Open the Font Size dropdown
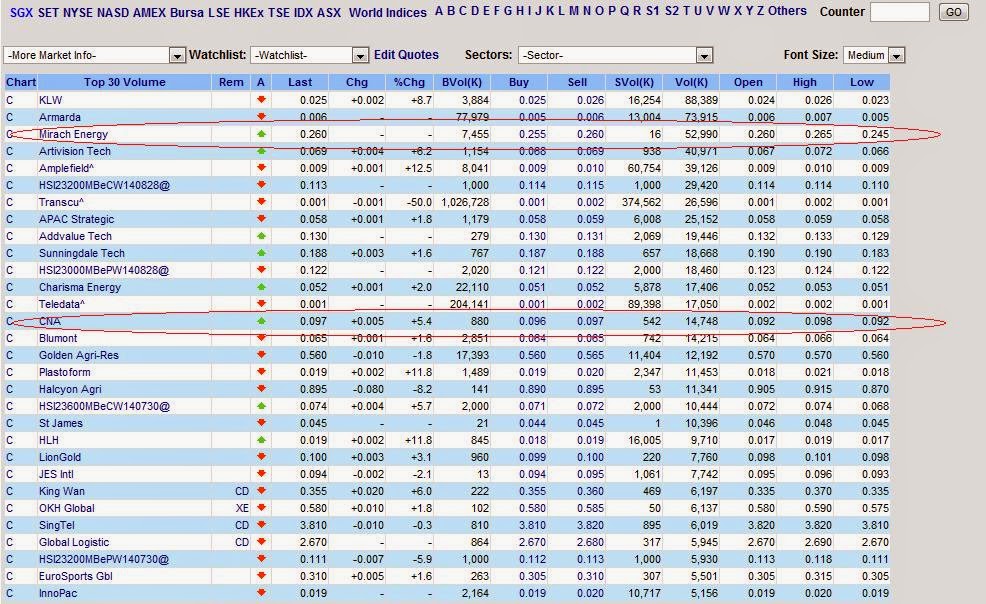986x604 pixels. [873, 55]
